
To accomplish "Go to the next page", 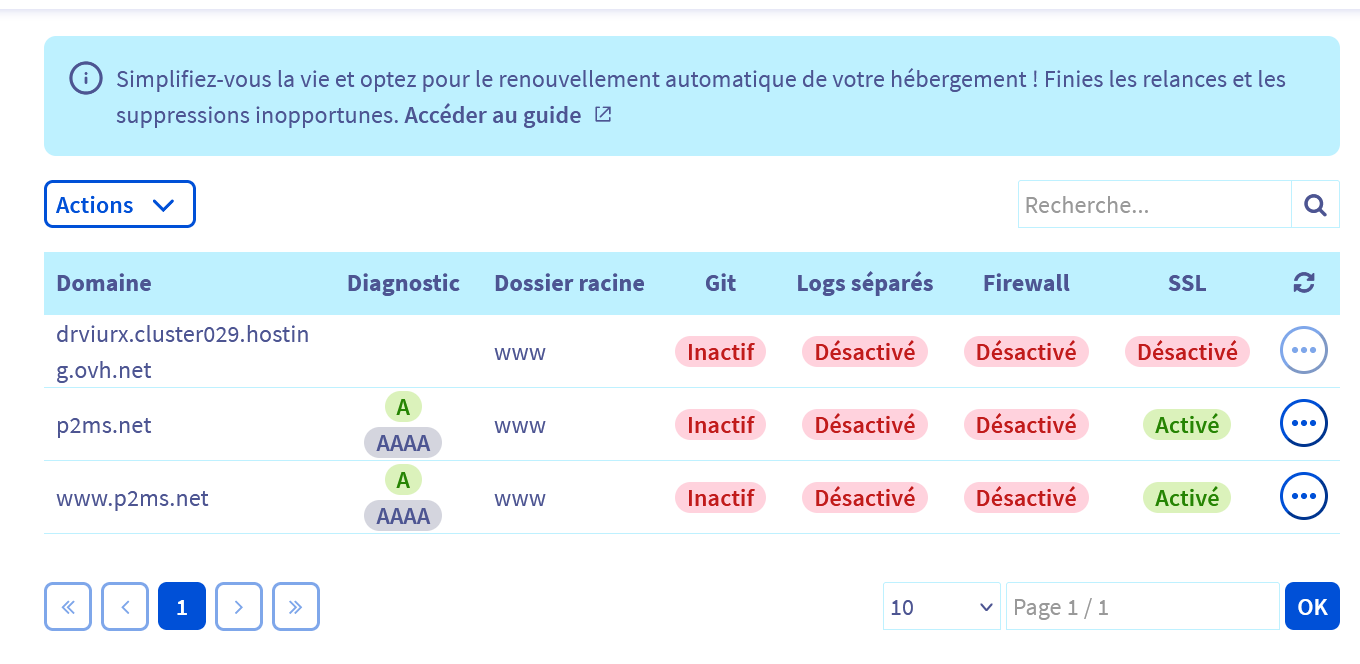I will [239, 606].
